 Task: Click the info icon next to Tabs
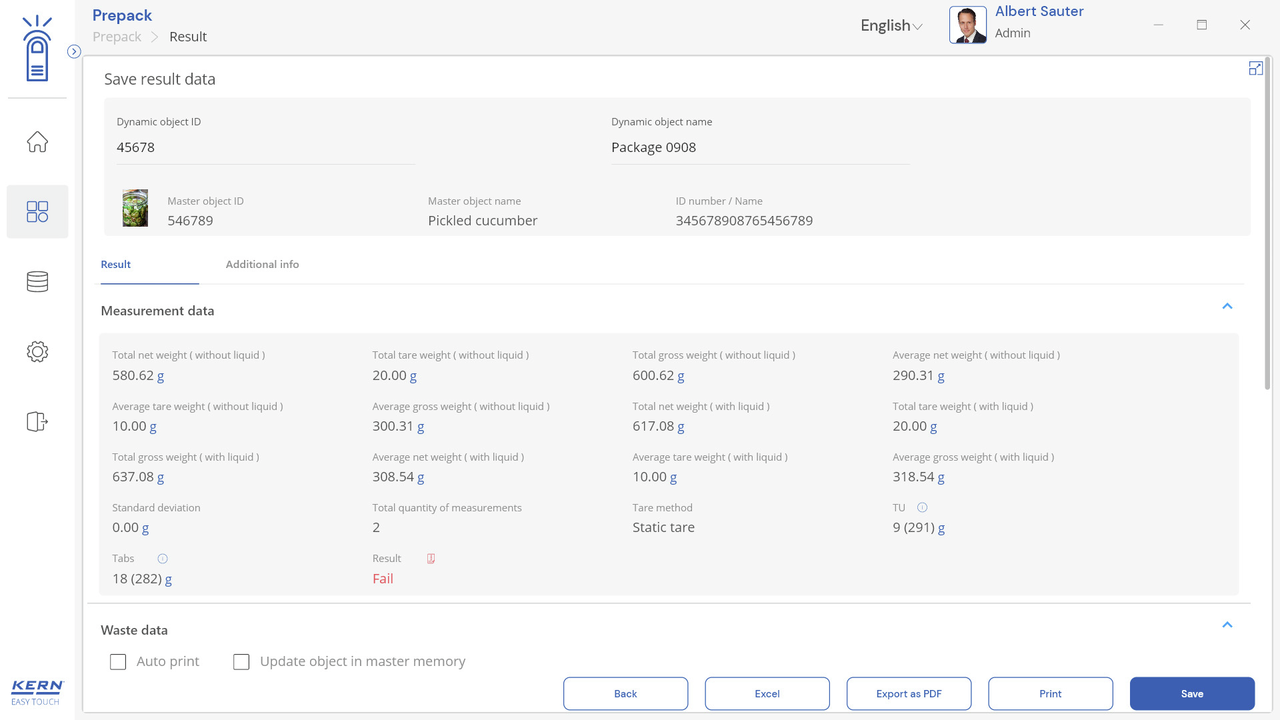(x=162, y=559)
